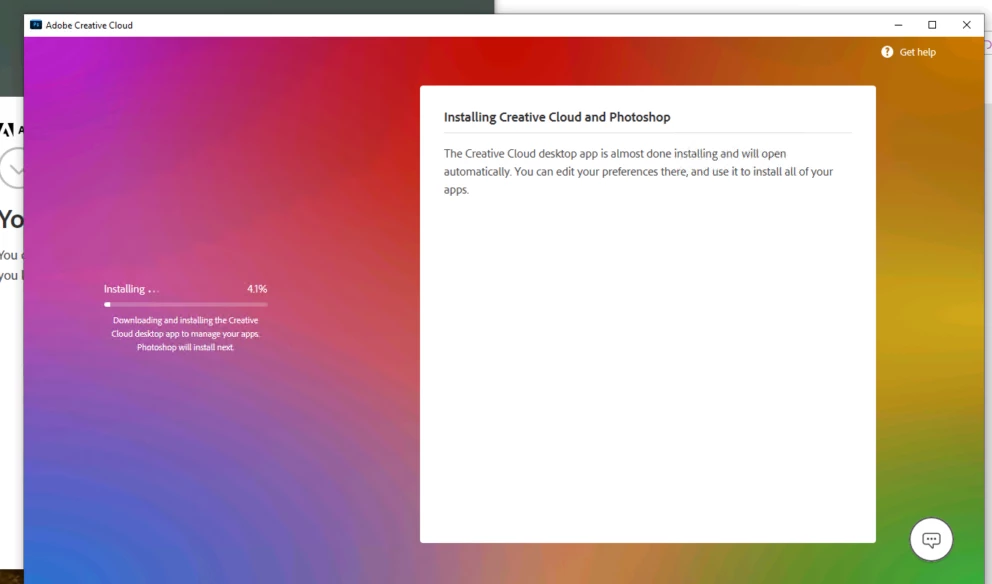
Task: Open the chat support bubble button
Action: (931, 539)
